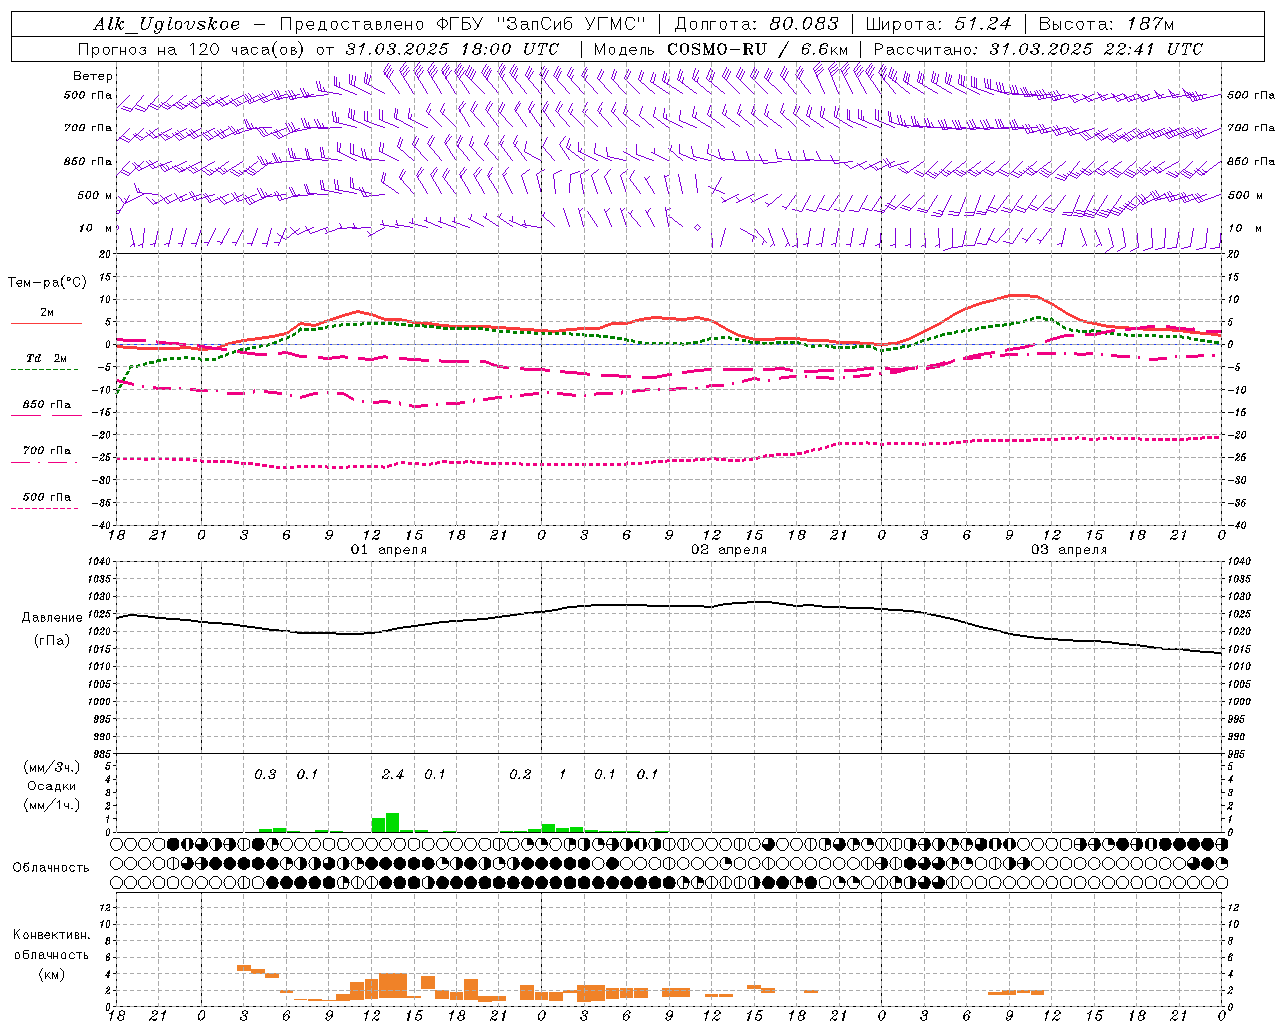
Task: Click the (мм/3ч.) precipitation unit label
Action: 51,767
